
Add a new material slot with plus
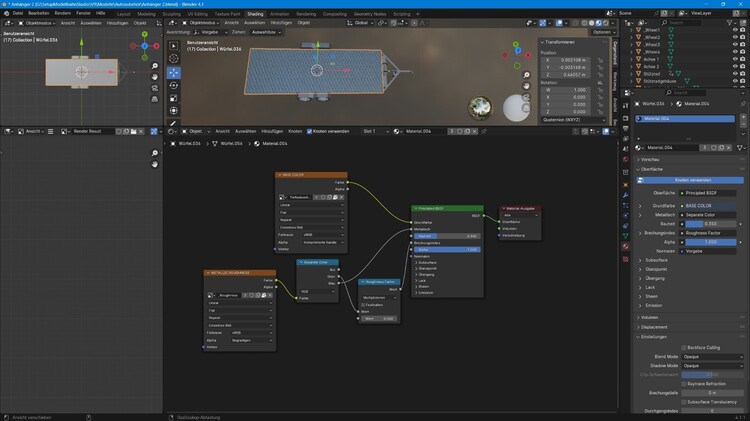[743, 117]
